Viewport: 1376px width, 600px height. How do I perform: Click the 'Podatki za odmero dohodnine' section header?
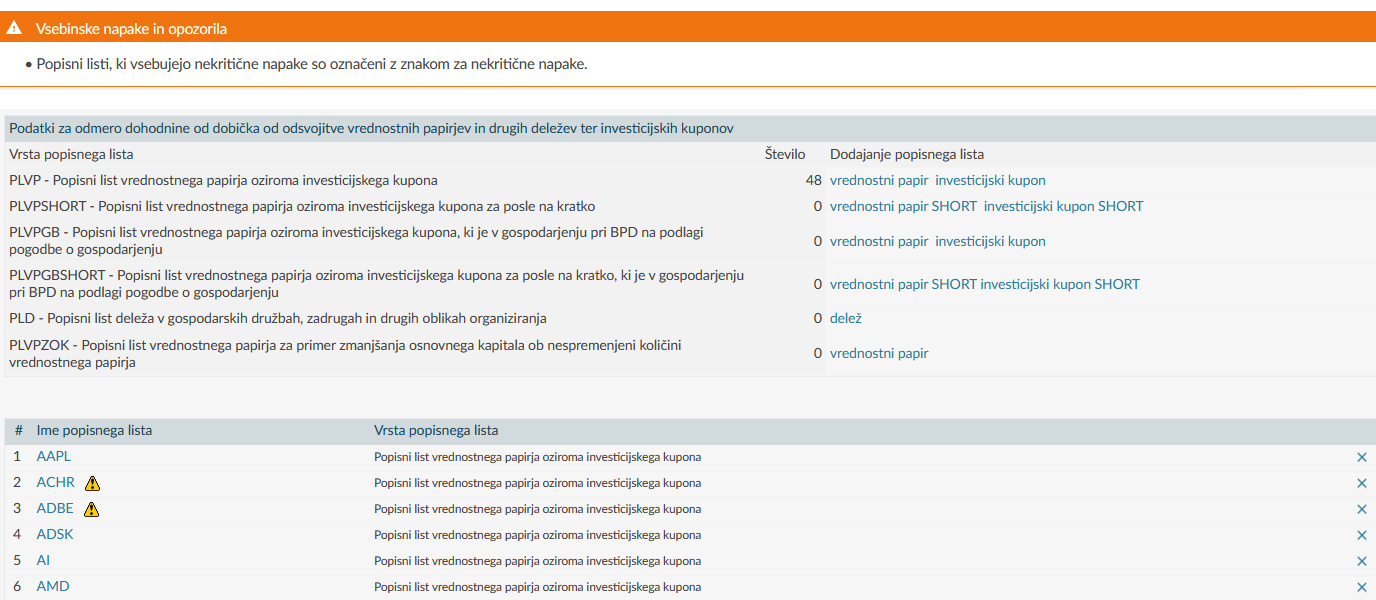(372, 128)
